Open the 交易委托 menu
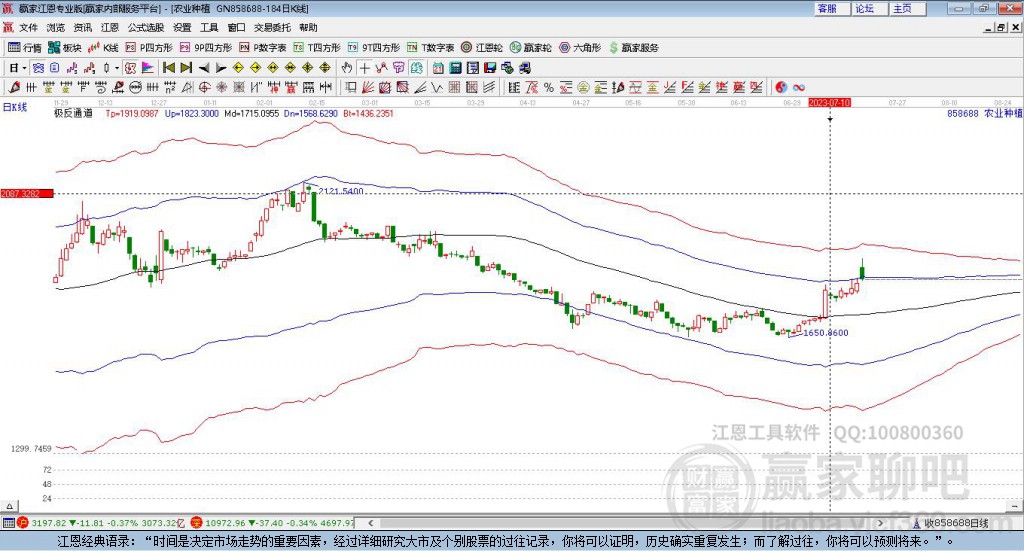The height and width of the screenshot is (551, 1024). click(272, 27)
